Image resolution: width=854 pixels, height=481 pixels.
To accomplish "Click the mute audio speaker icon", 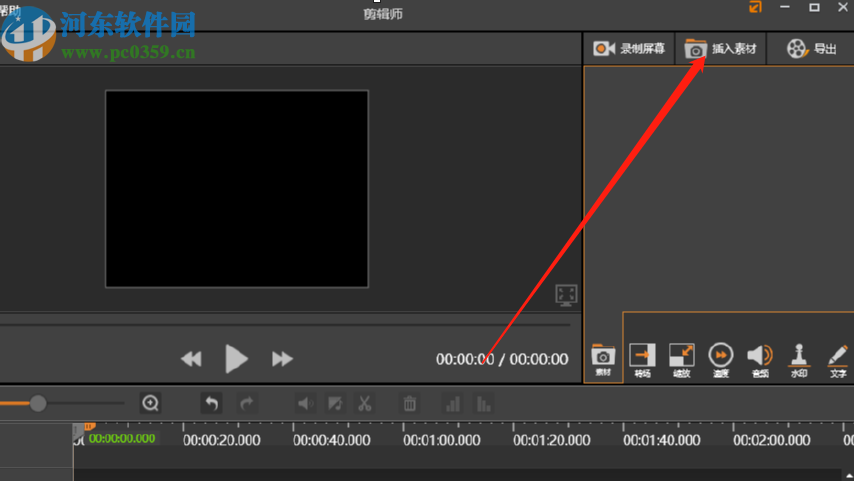I will pos(305,403).
